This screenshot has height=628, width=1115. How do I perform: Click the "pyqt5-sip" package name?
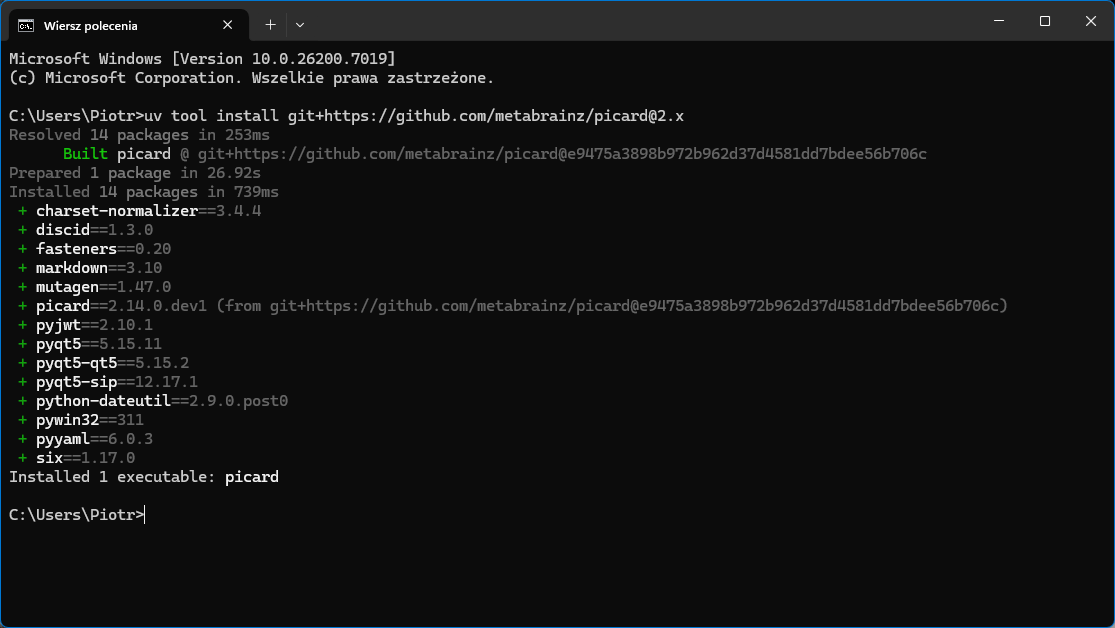tap(76, 382)
